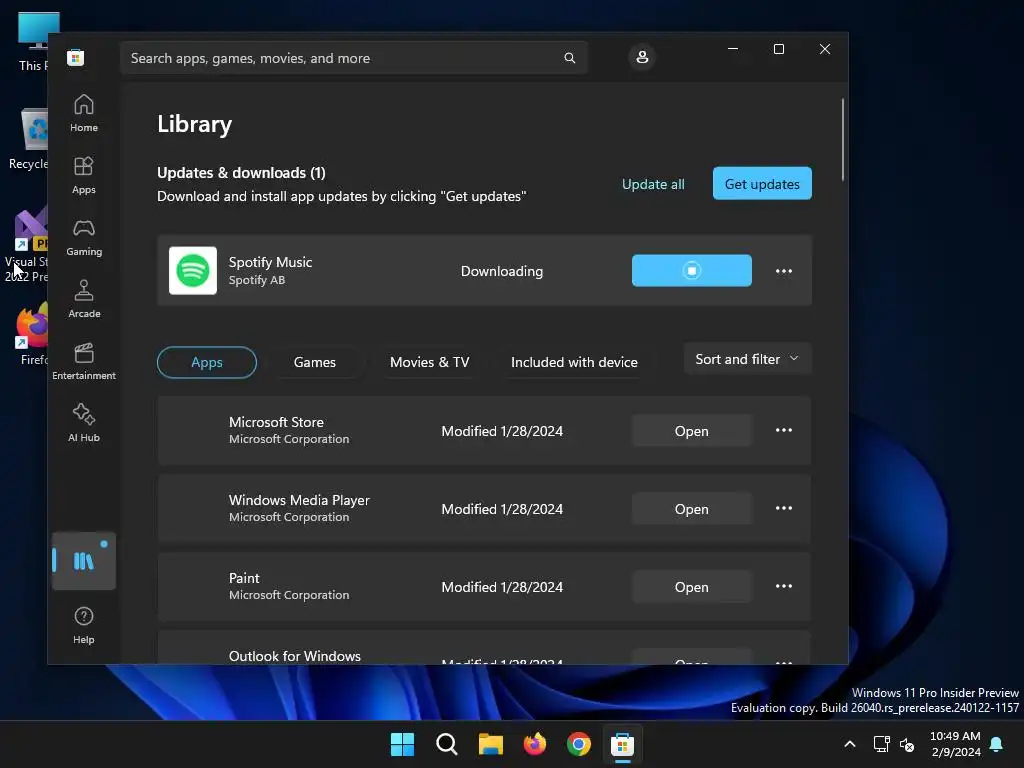Select the Recycle Bin desktop icon

click(x=31, y=138)
